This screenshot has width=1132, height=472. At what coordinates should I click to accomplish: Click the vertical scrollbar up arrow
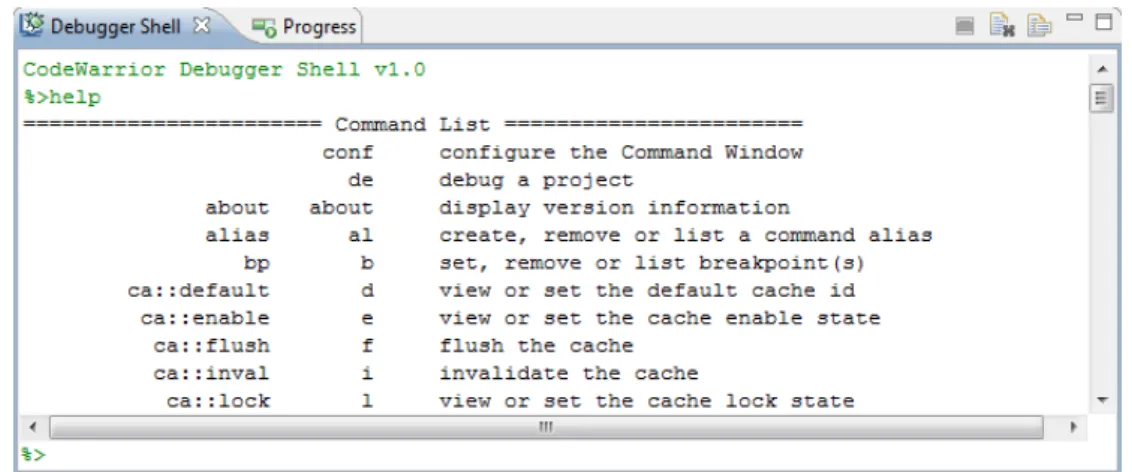click(1102, 70)
